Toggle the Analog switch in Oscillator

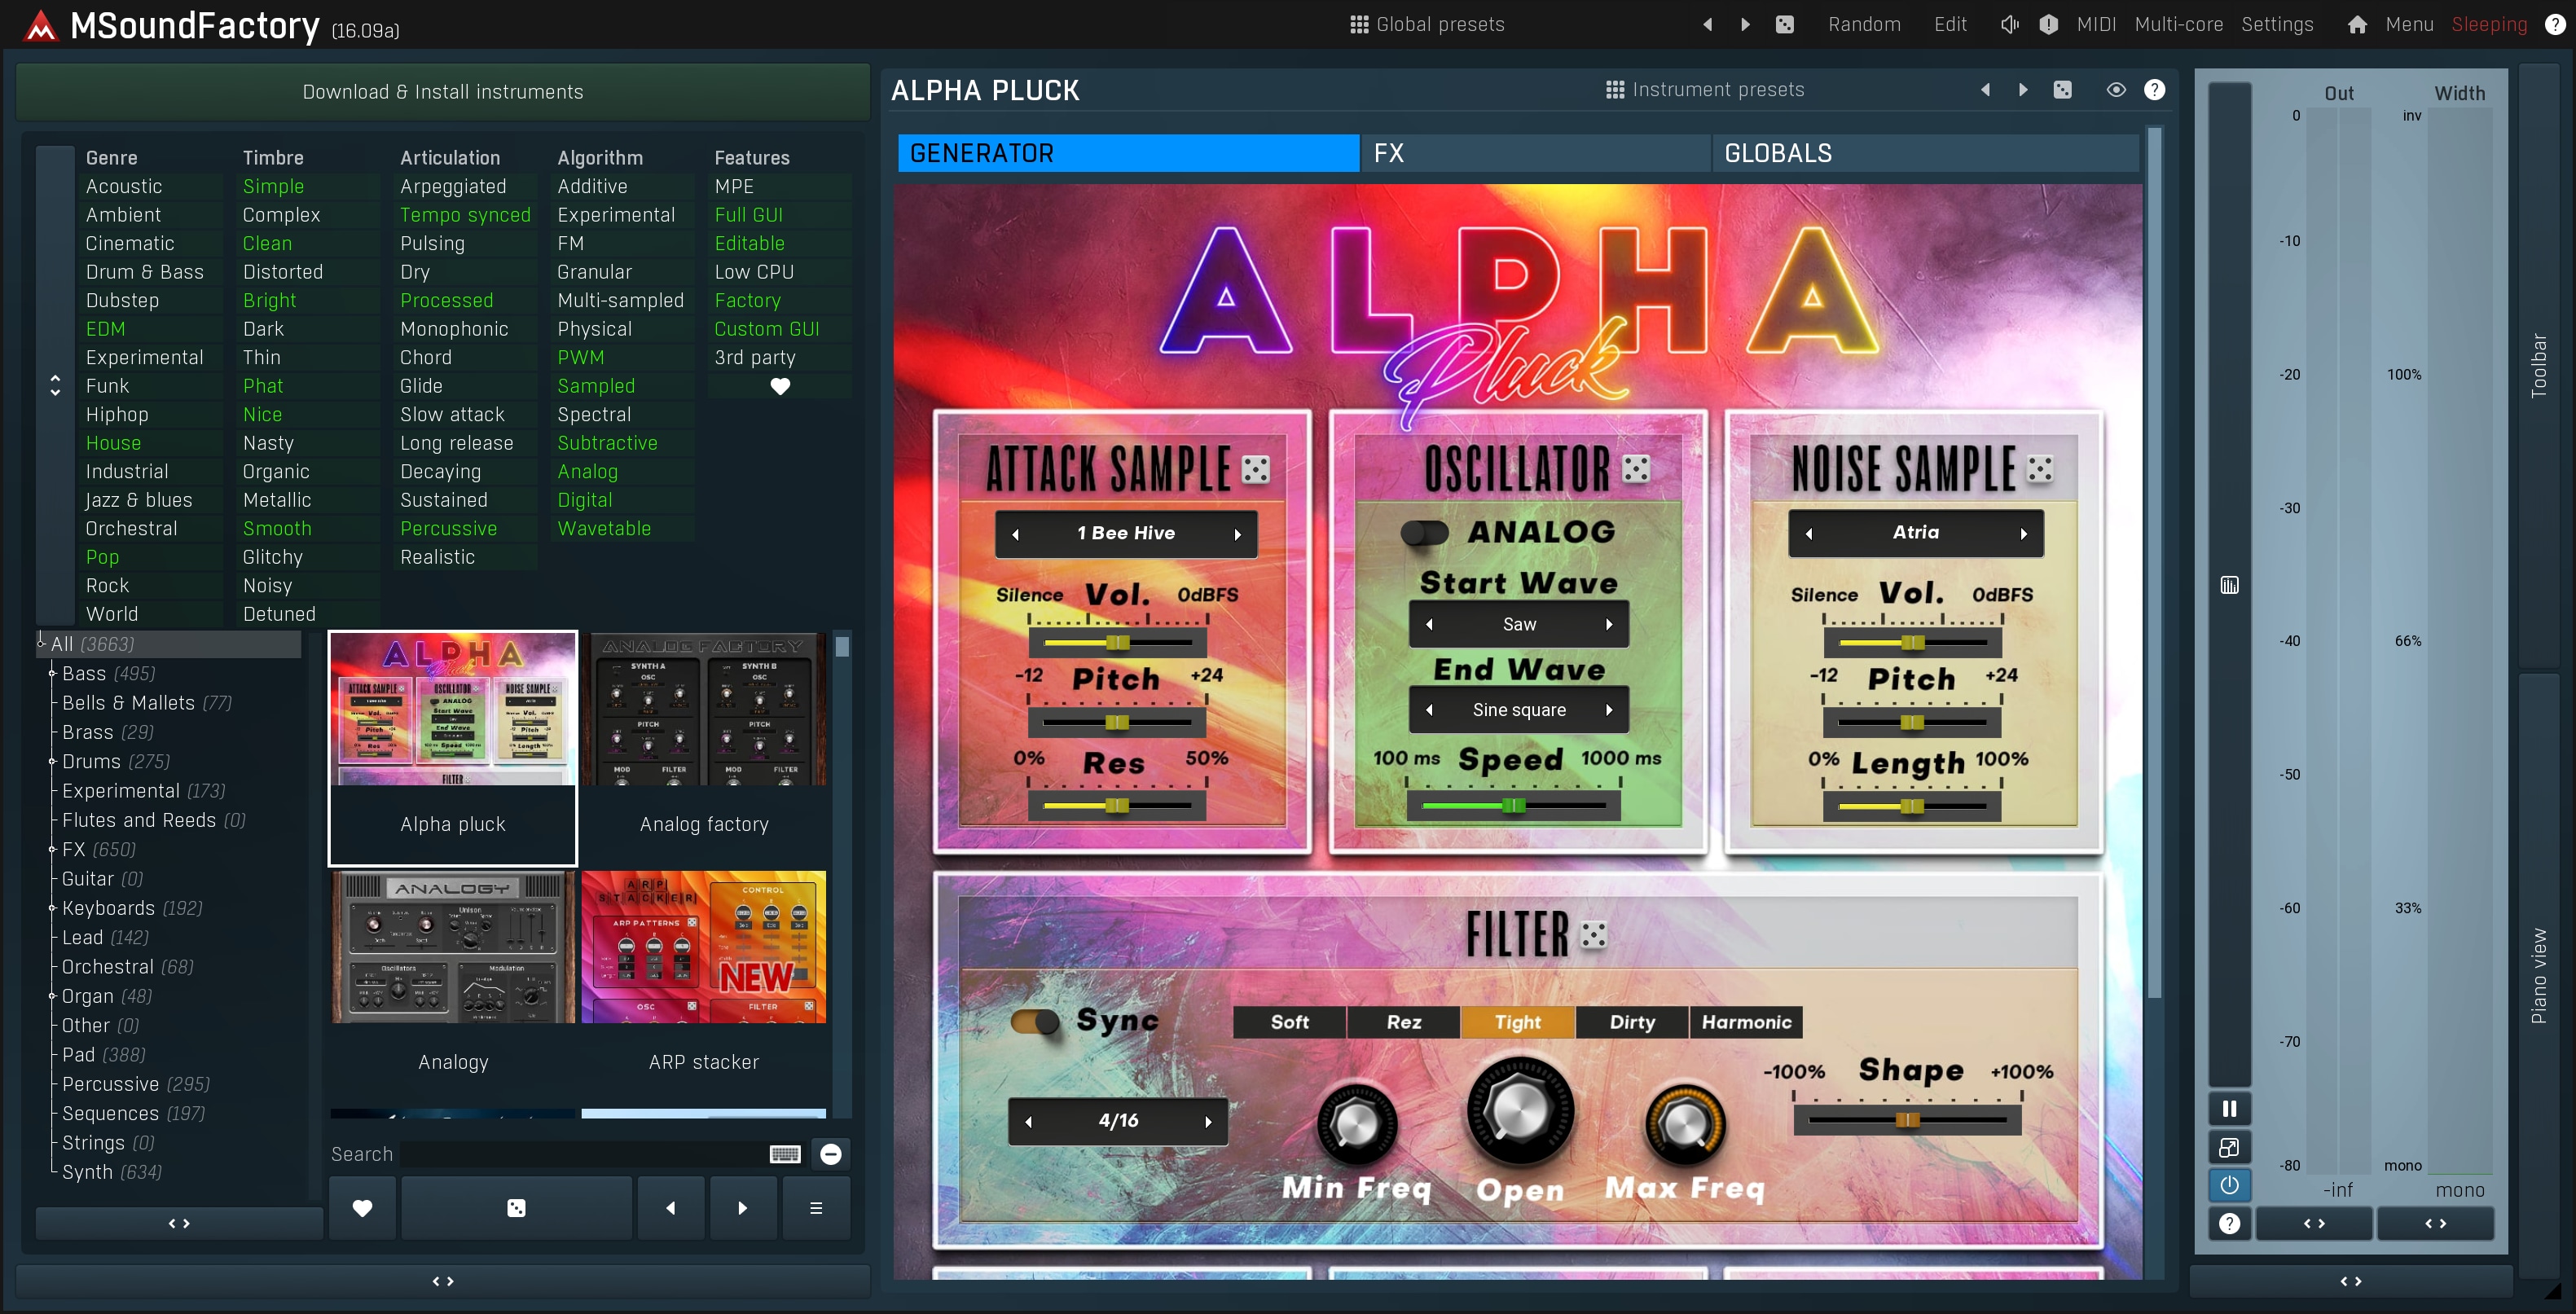click(1424, 532)
